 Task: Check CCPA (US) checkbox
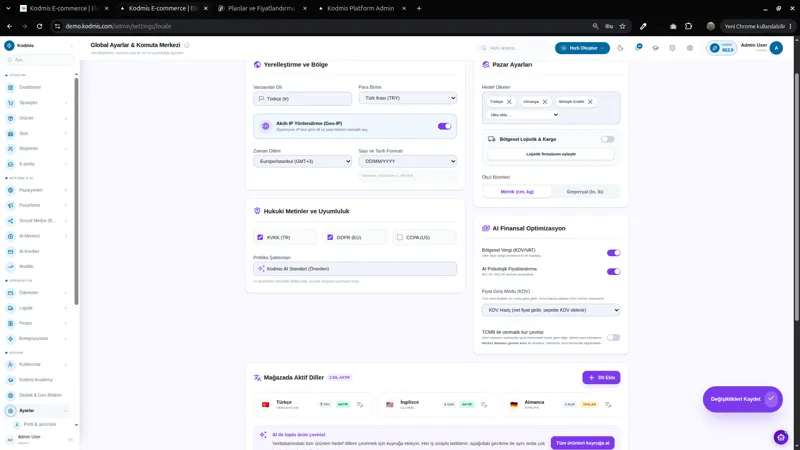400,237
